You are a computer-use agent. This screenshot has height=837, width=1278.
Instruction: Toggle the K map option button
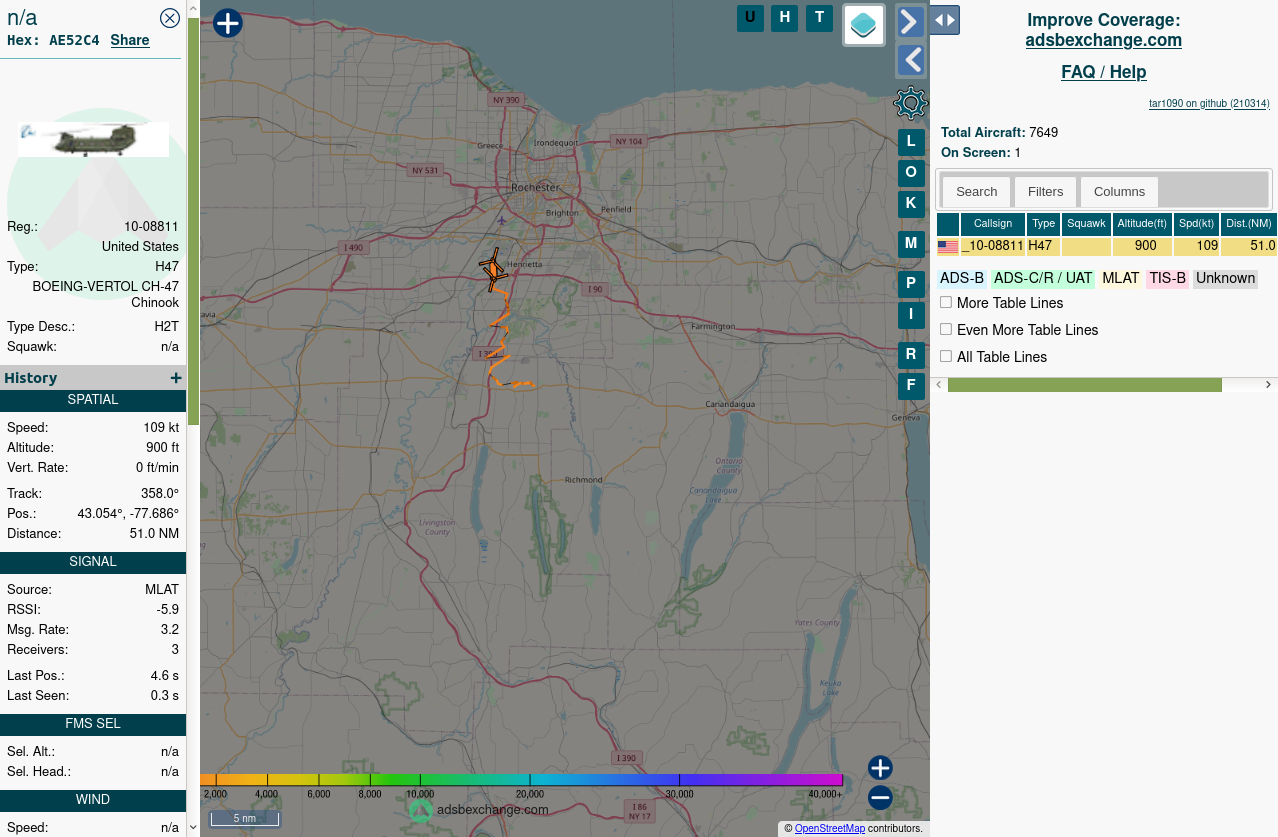pos(911,204)
